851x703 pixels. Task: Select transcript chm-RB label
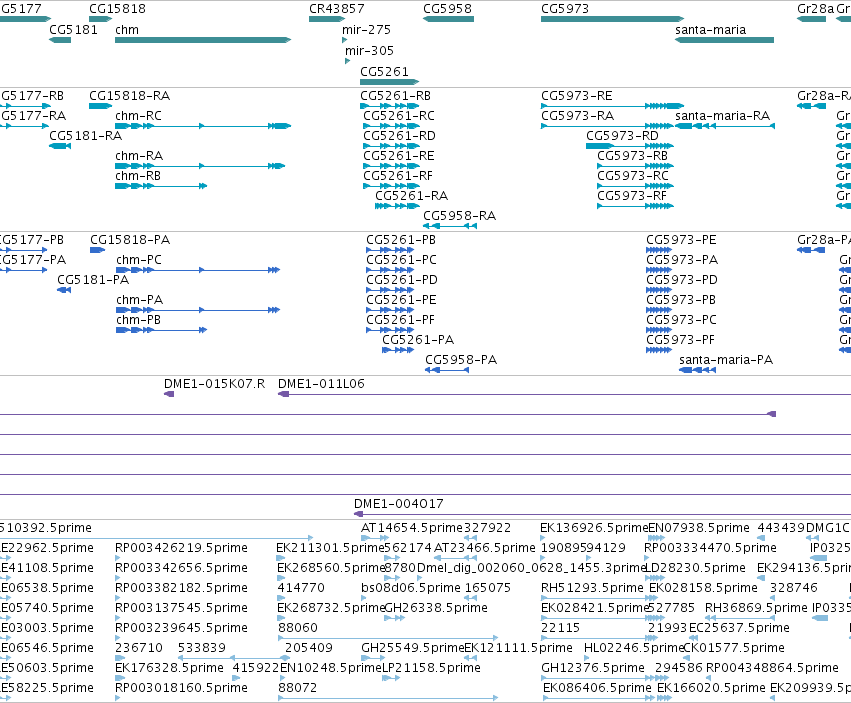[138, 176]
